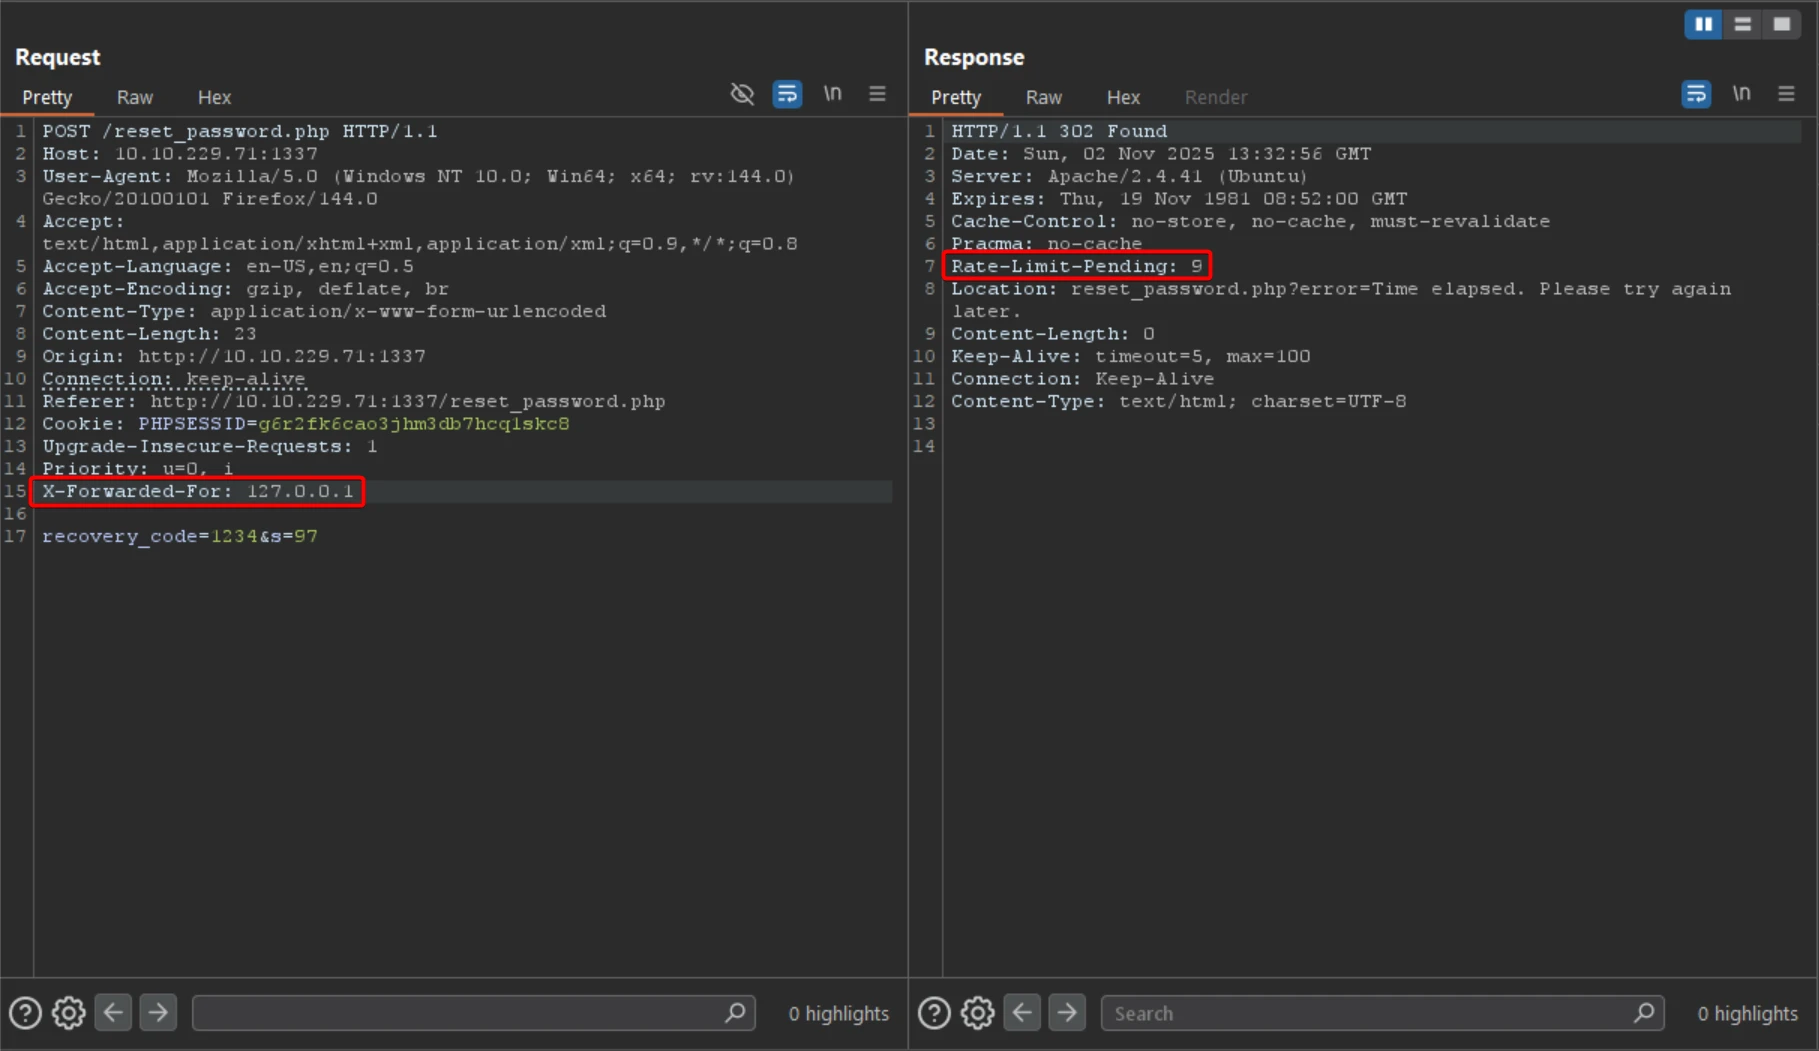Select side-by-side split layout icon
The height and width of the screenshot is (1051, 1819).
(1703, 24)
